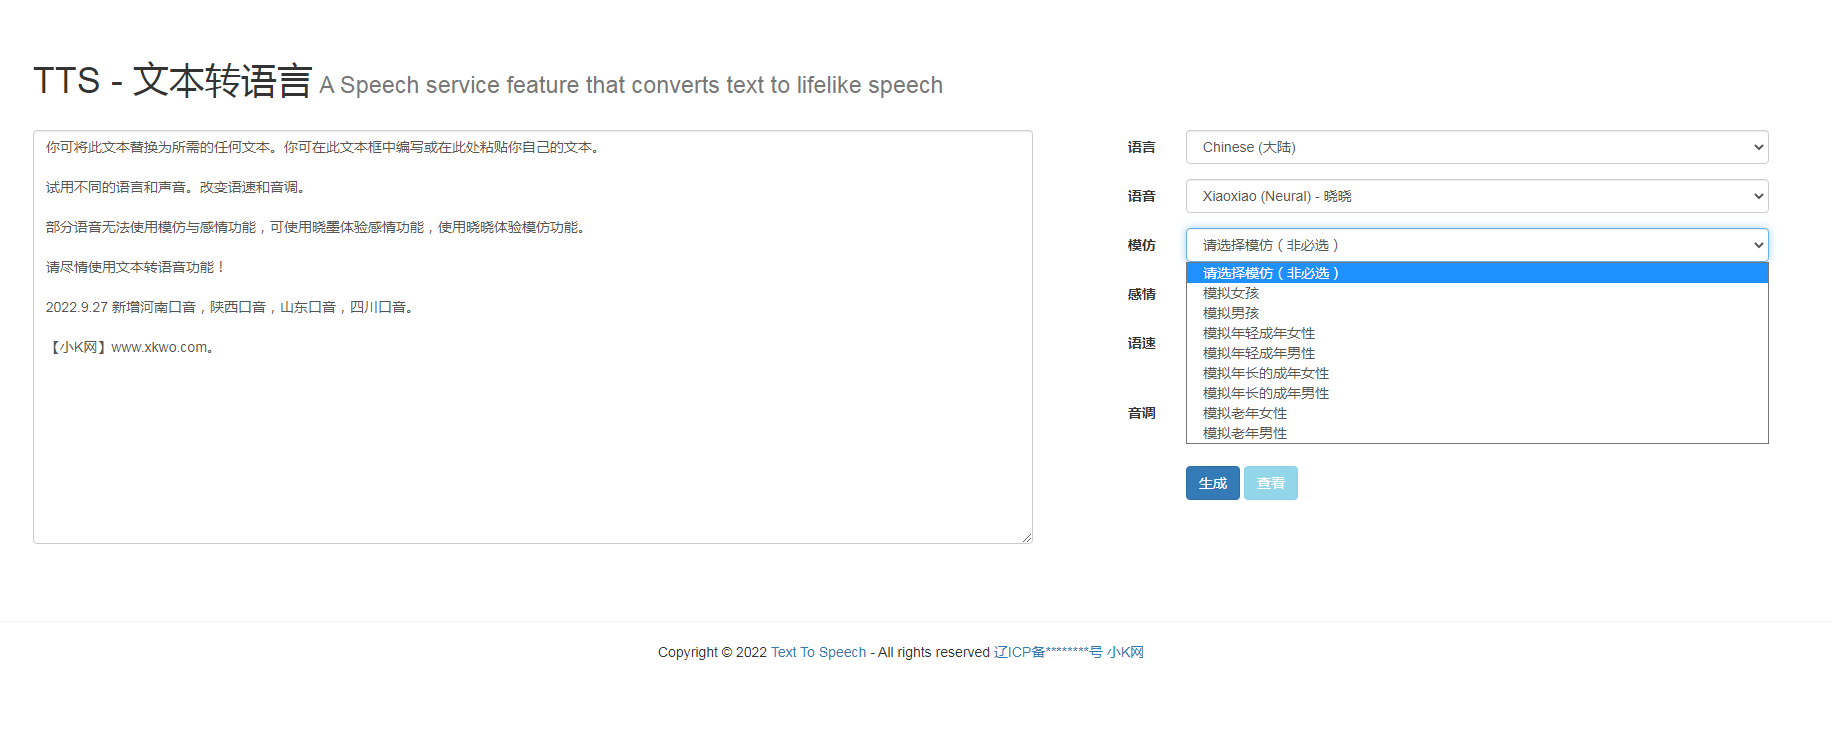Choose 模拟老年男性 from the list
Screen dimensions: 1832x755
pyautogui.click(x=1245, y=433)
